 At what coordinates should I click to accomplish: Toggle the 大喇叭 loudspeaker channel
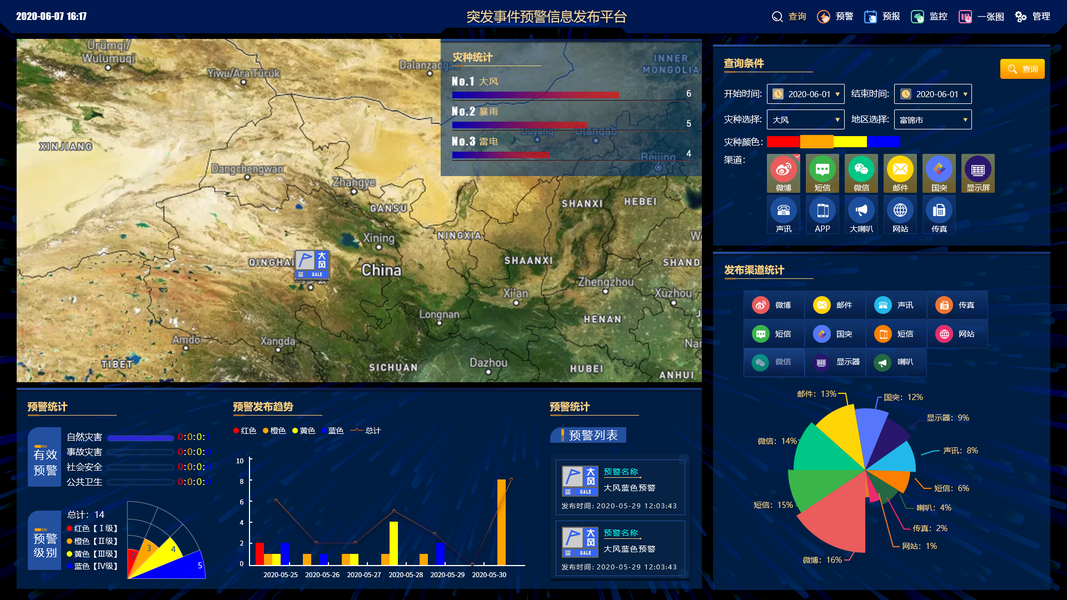pos(861,214)
